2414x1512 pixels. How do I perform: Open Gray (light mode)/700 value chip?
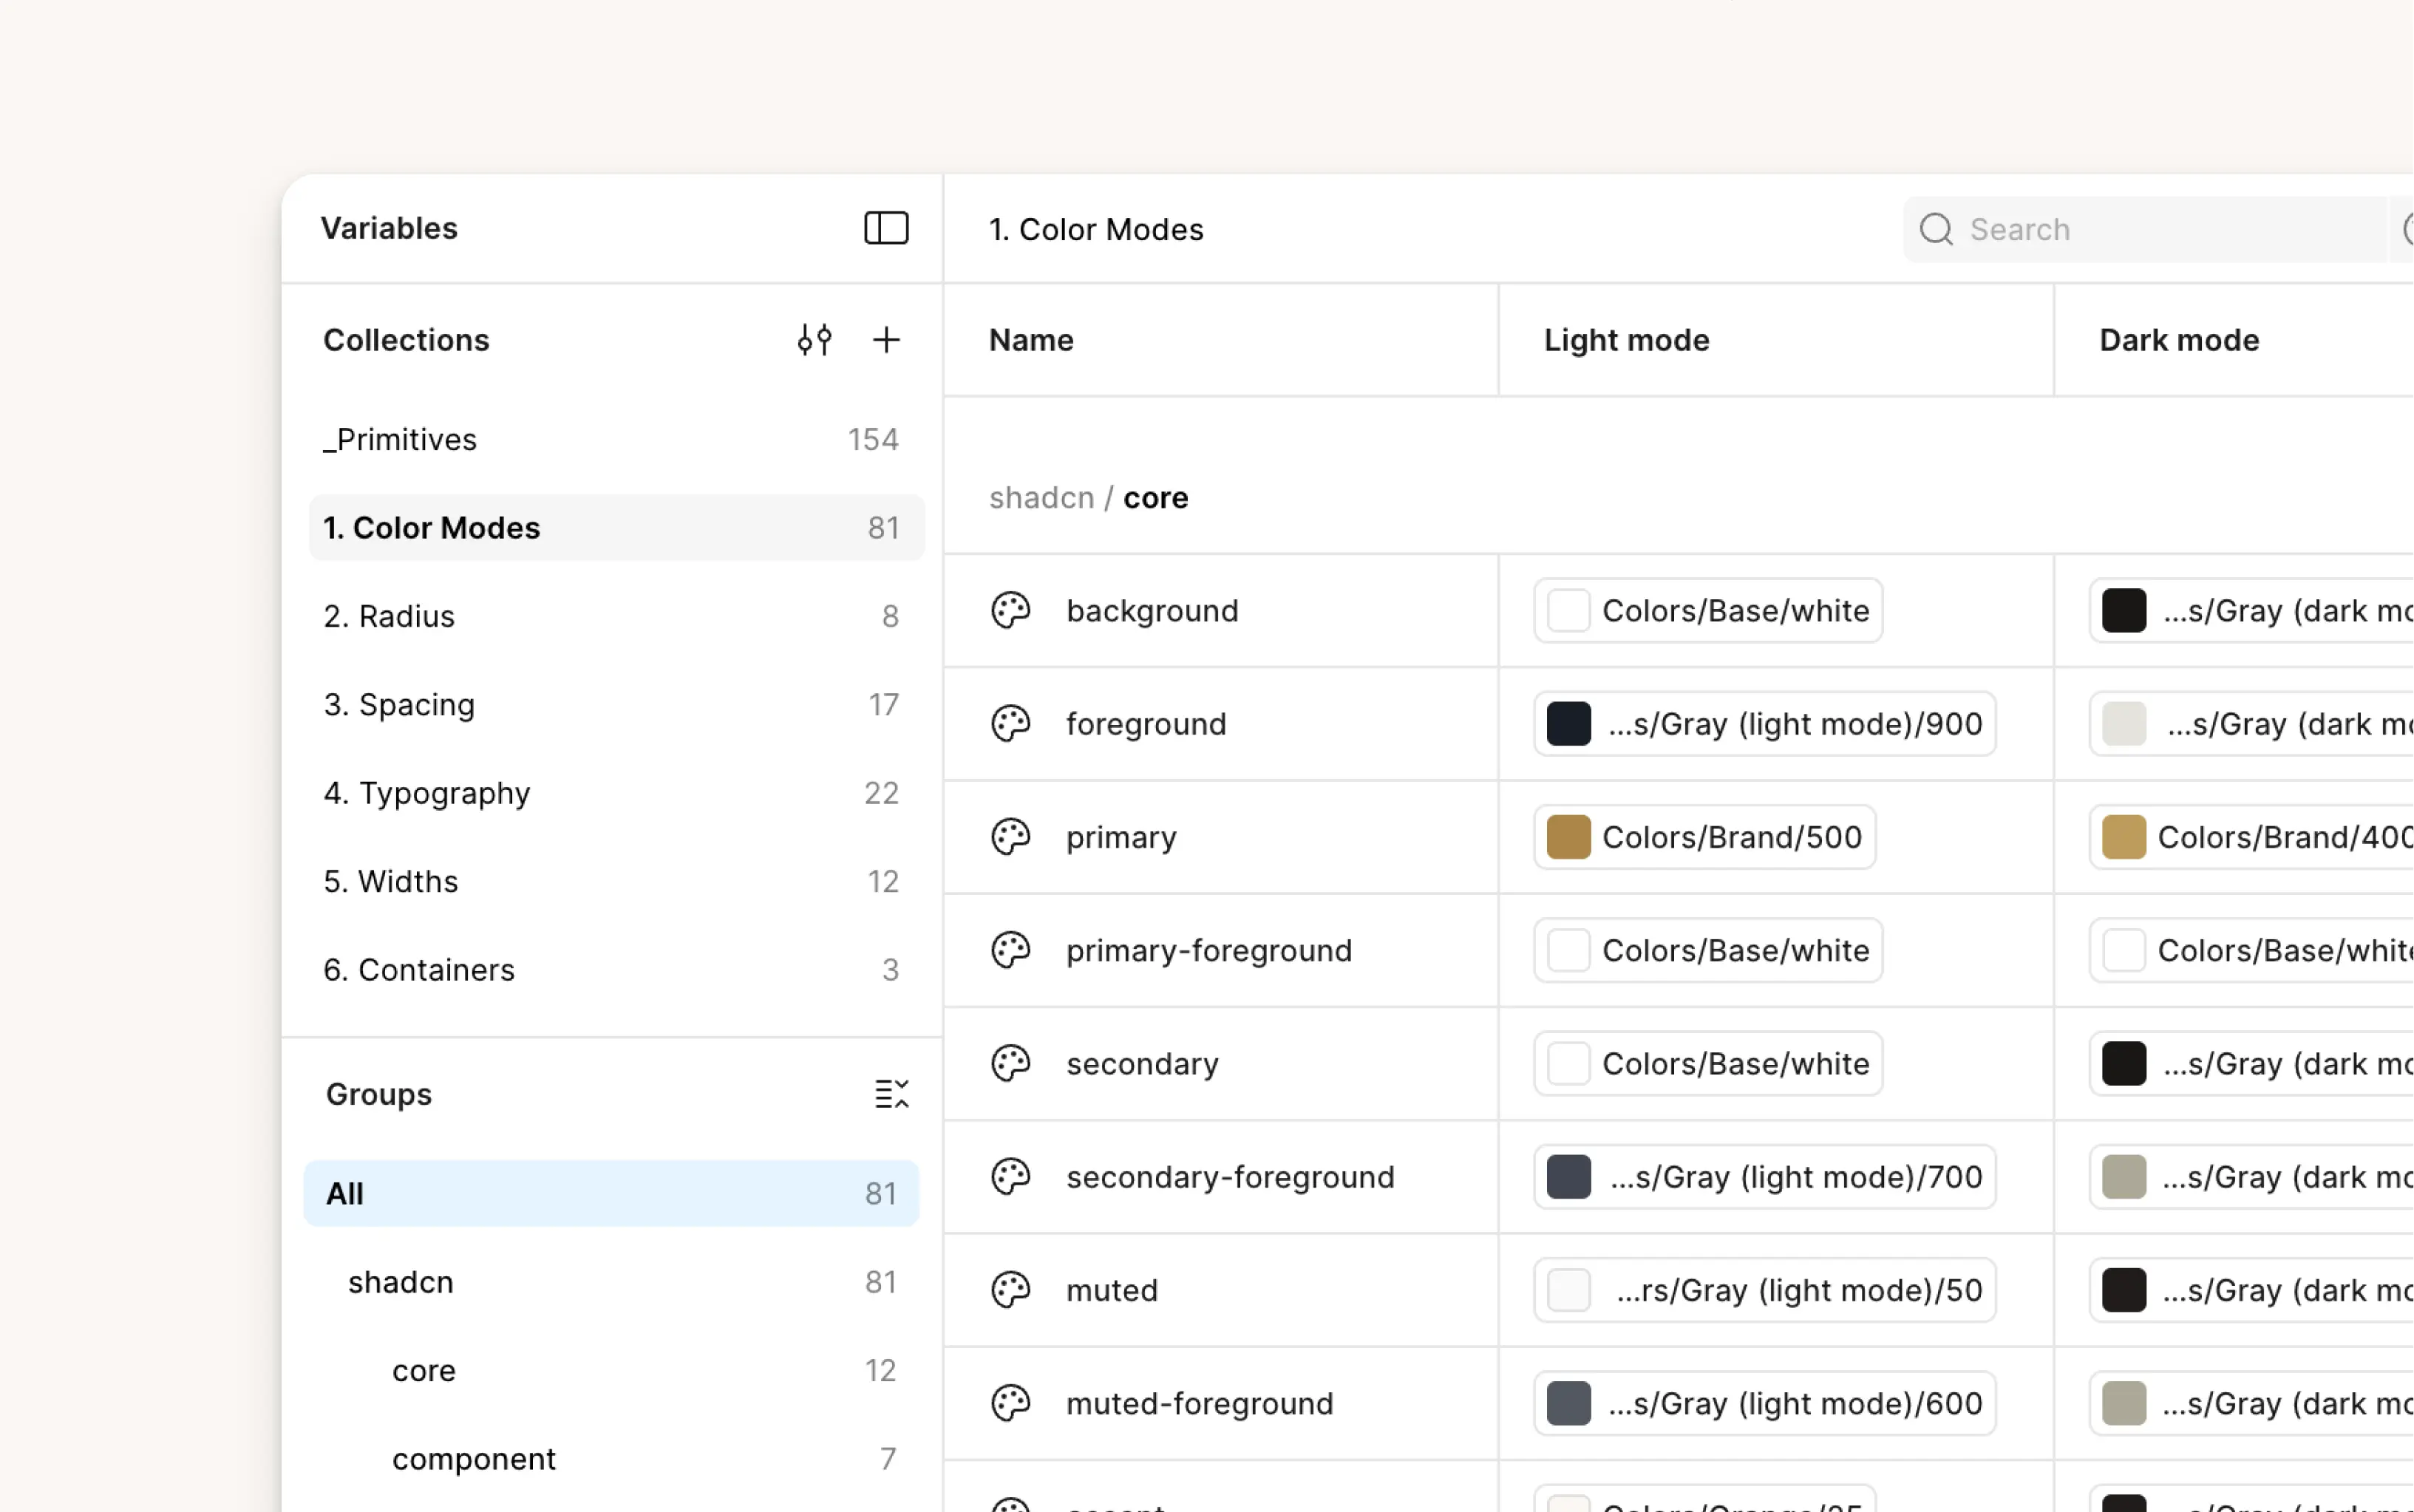[1765, 1177]
